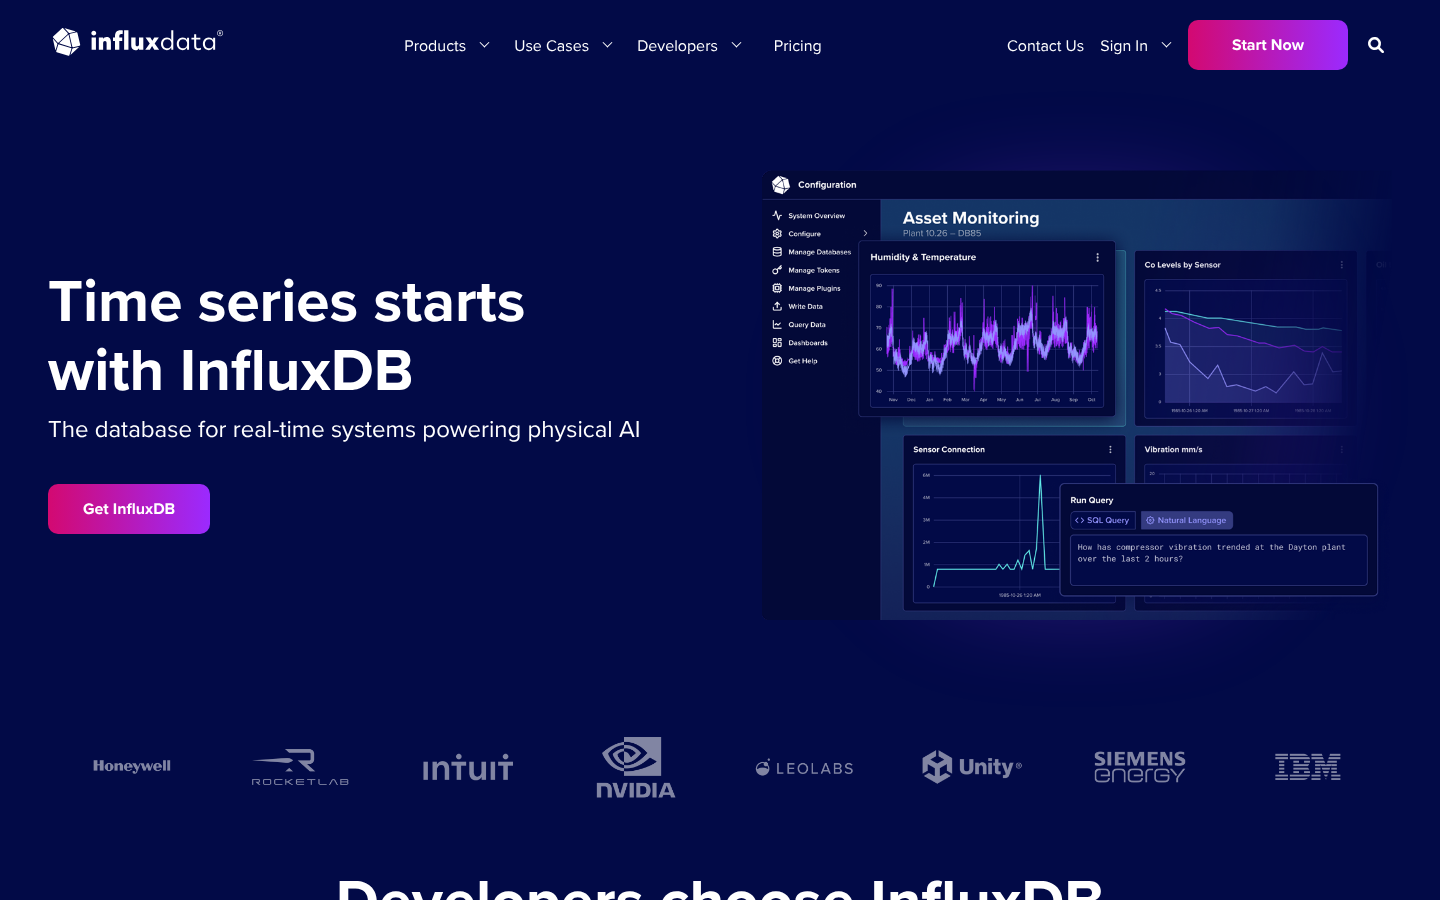Click the 'Time series starts with InfluxDB' heading
Screen dimensions: 1440x900
point(287,336)
